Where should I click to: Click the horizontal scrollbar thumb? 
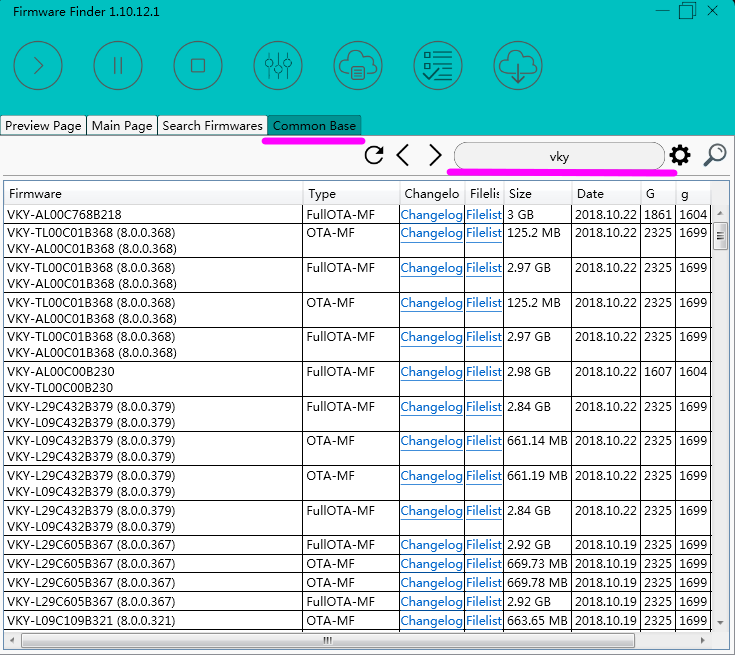pyautogui.click(x=328, y=640)
